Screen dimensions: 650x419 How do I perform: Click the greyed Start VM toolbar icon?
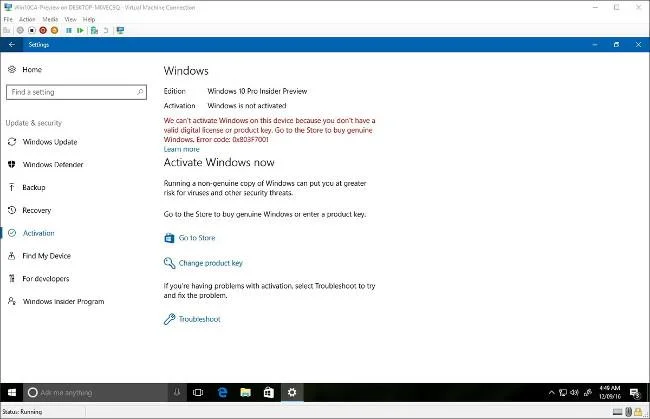point(20,30)
